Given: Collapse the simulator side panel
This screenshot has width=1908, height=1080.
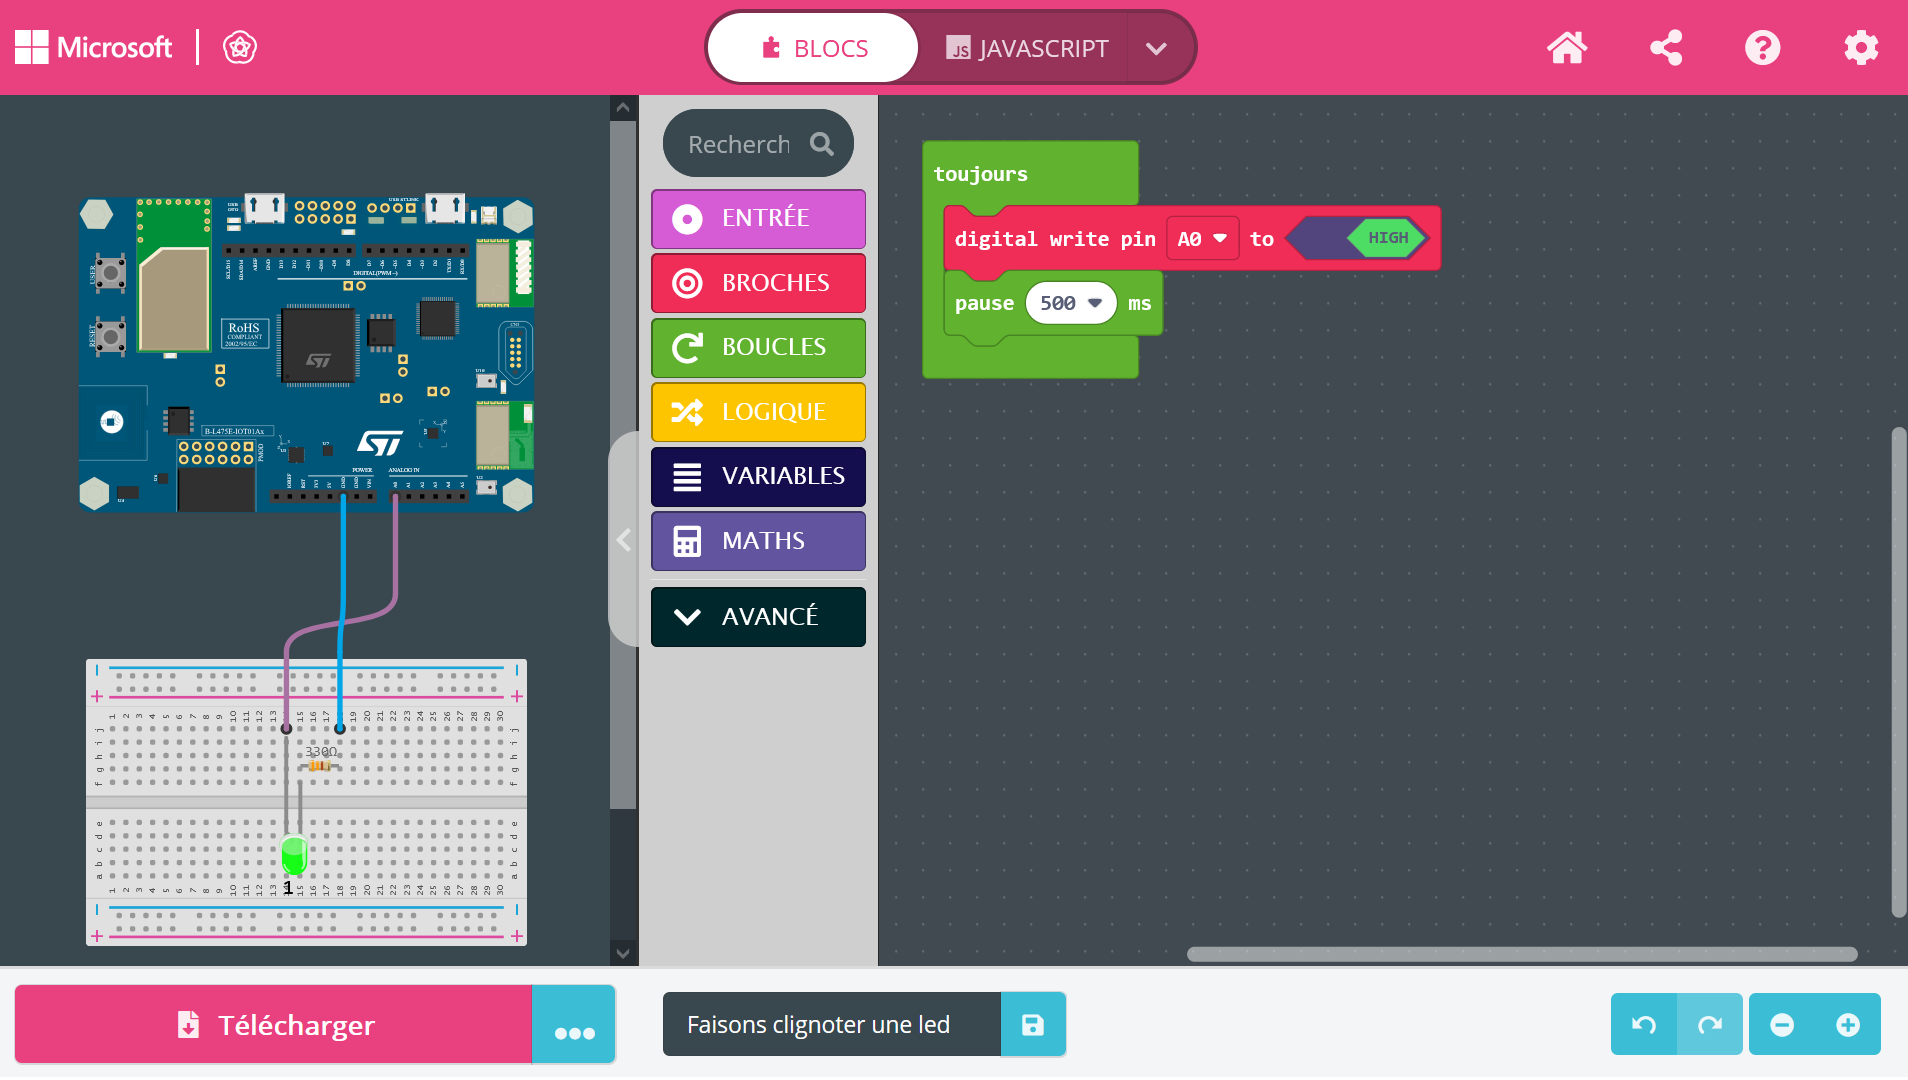Looking at the screenshot, I should tap(623, 540).
